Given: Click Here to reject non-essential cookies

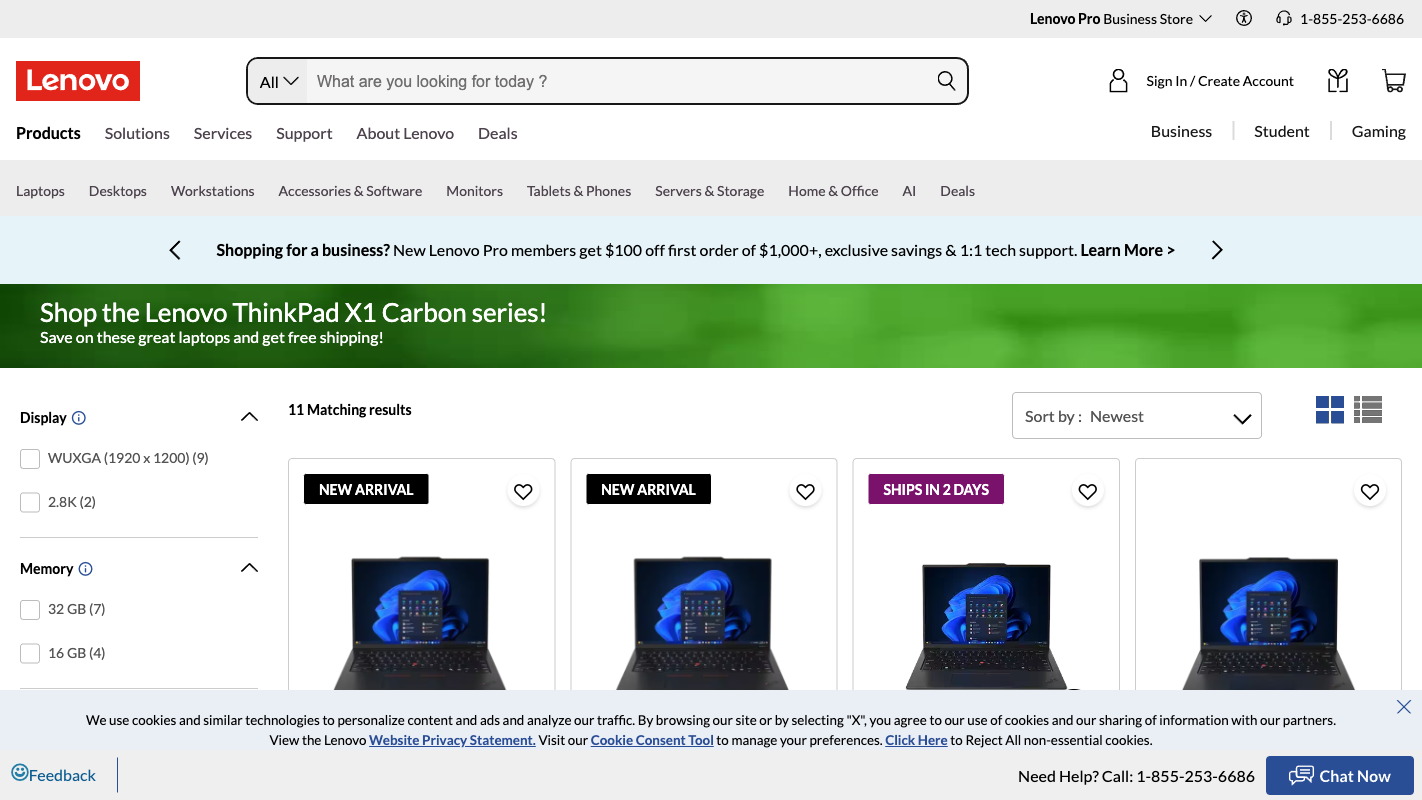Looking at the screenshot, I should click(x=915, y=740).
